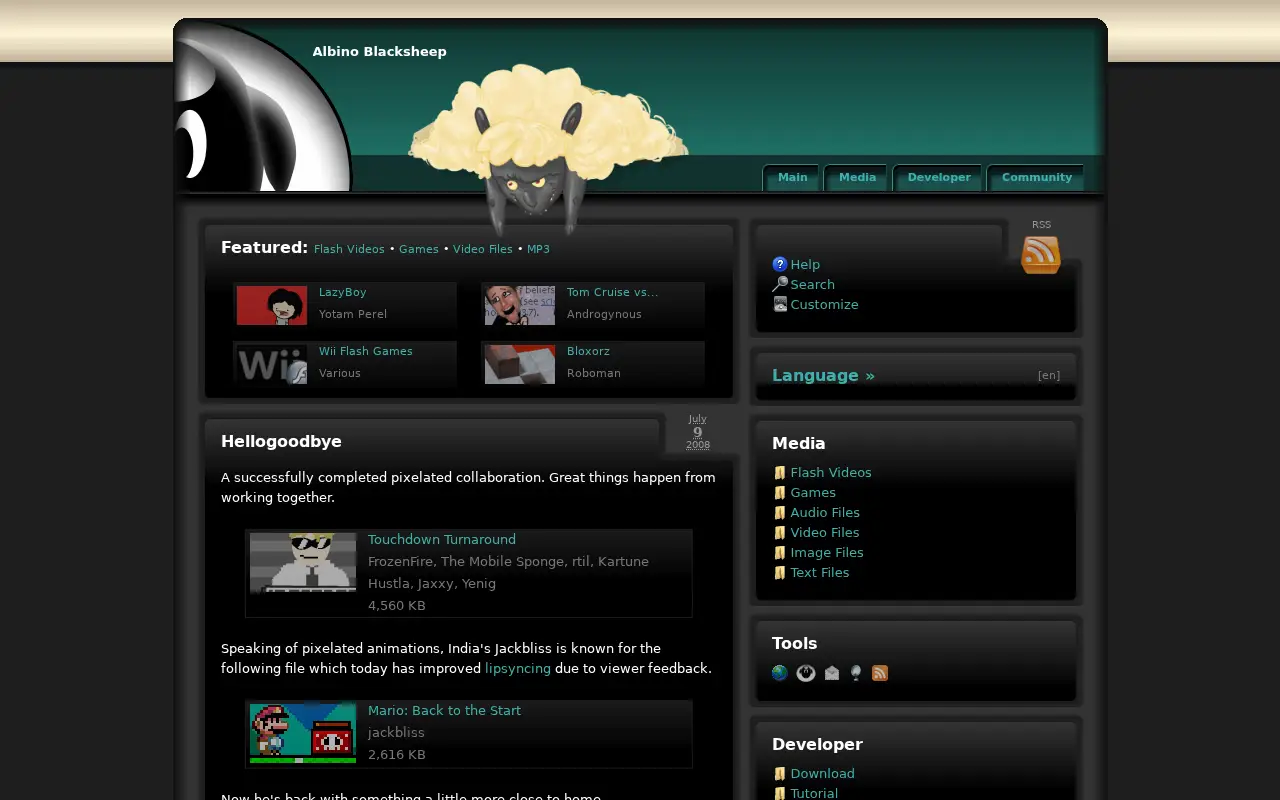The width and height of the screenshot is (1280, 800).
Task: Click the folder icon beside Games in Media
Action: point(780,492)
